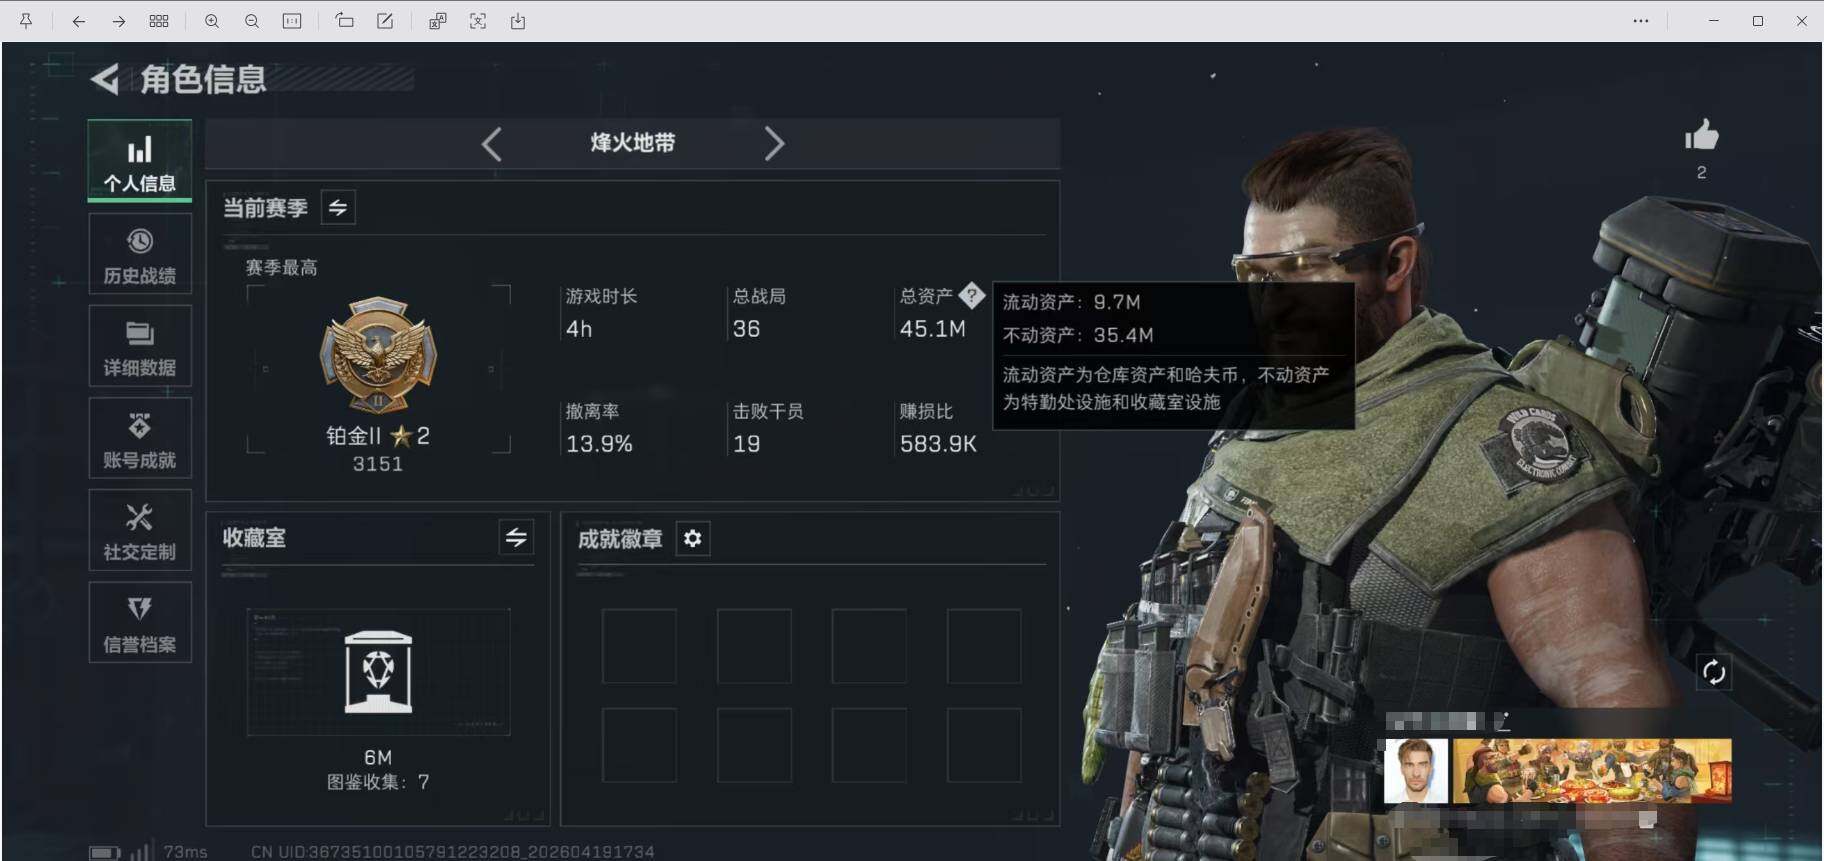The width and height of the screenshot is (1824, 861).
Task: Click the 游戏时长 4h value
Action: pos(579,329)
